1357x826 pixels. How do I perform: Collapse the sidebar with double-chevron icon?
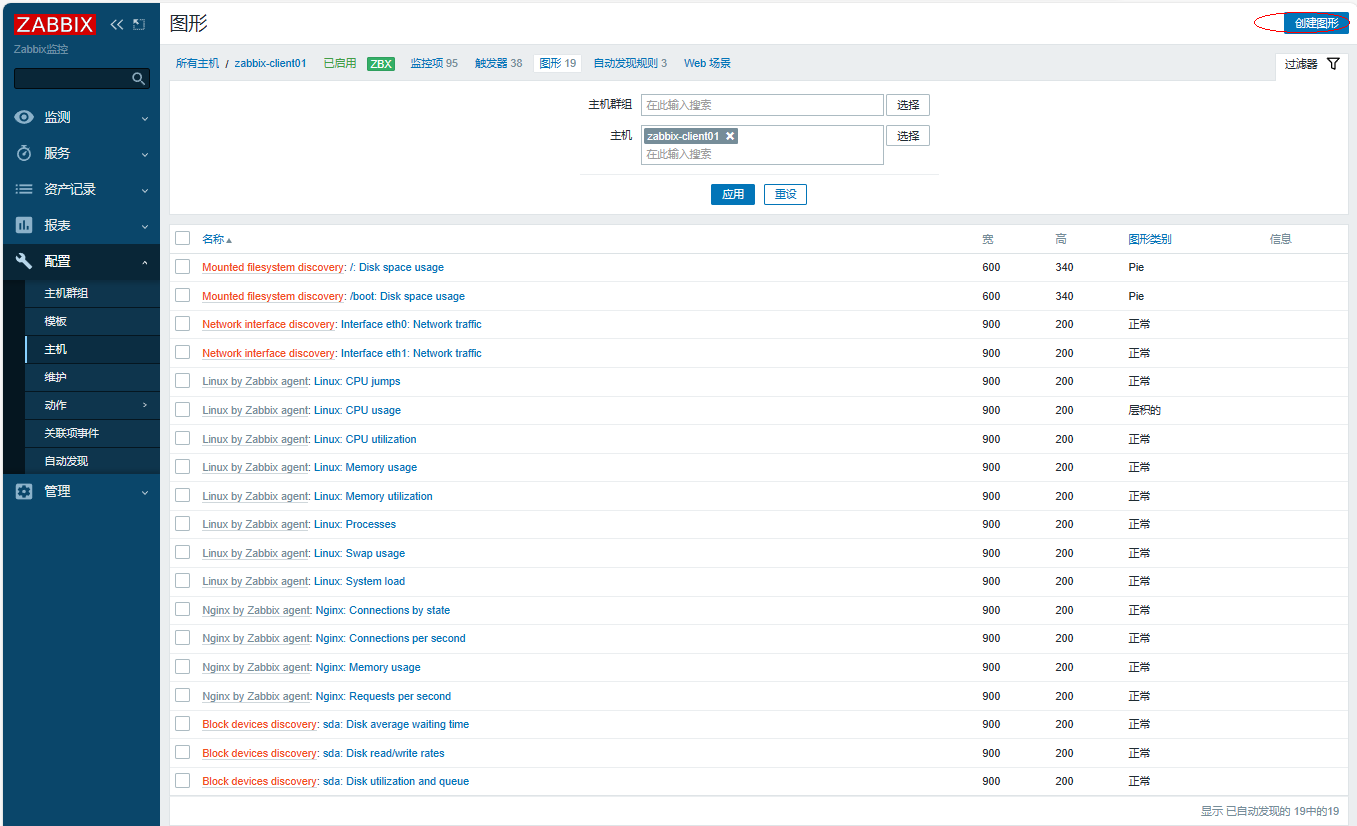point(117,24)
